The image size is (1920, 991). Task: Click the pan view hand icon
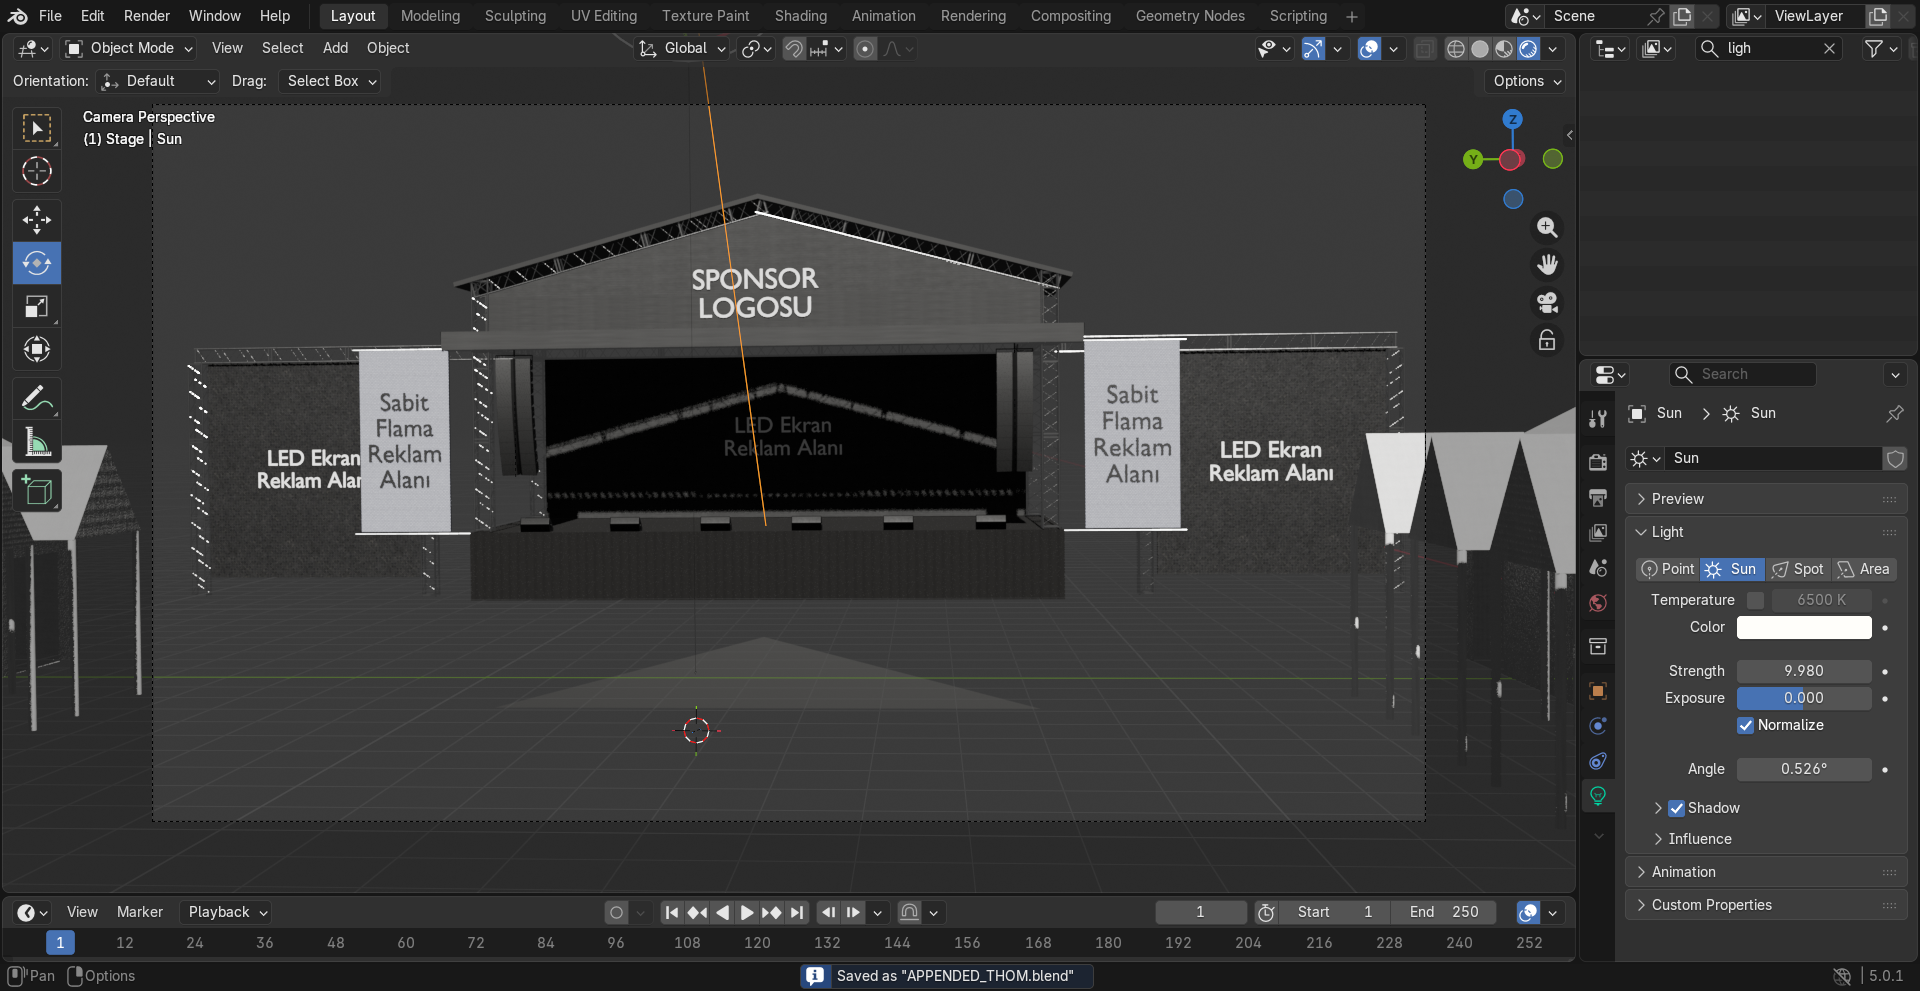point(1547,265)
